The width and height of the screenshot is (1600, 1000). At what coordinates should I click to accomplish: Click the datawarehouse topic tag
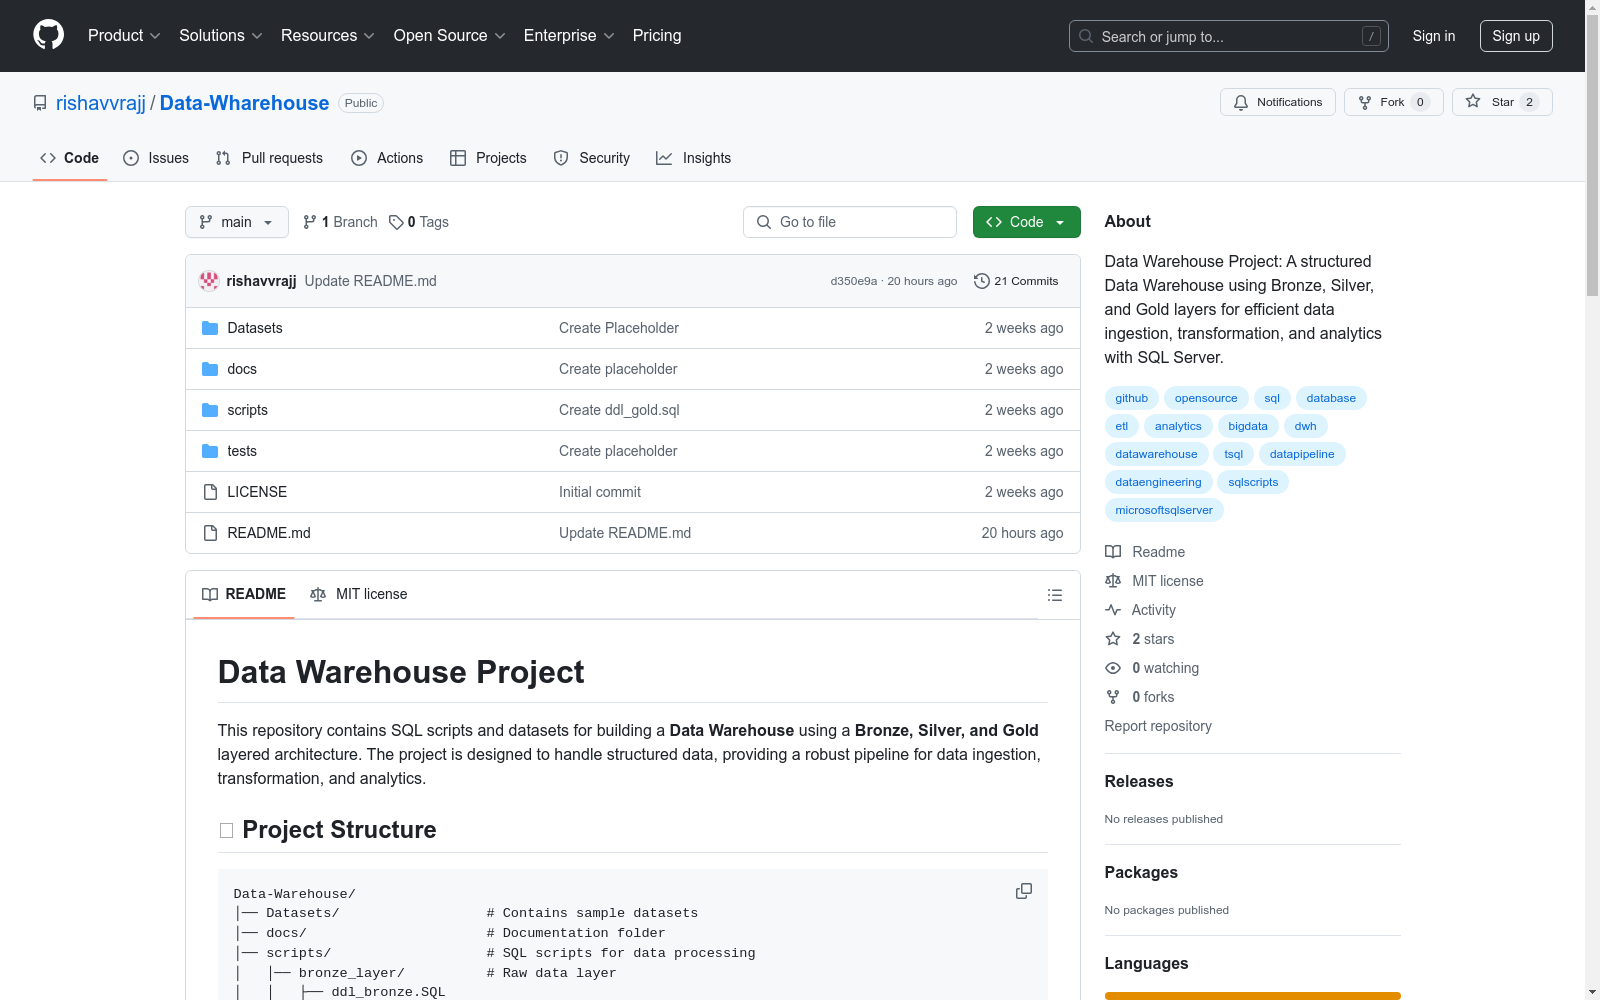(1156, 454)
